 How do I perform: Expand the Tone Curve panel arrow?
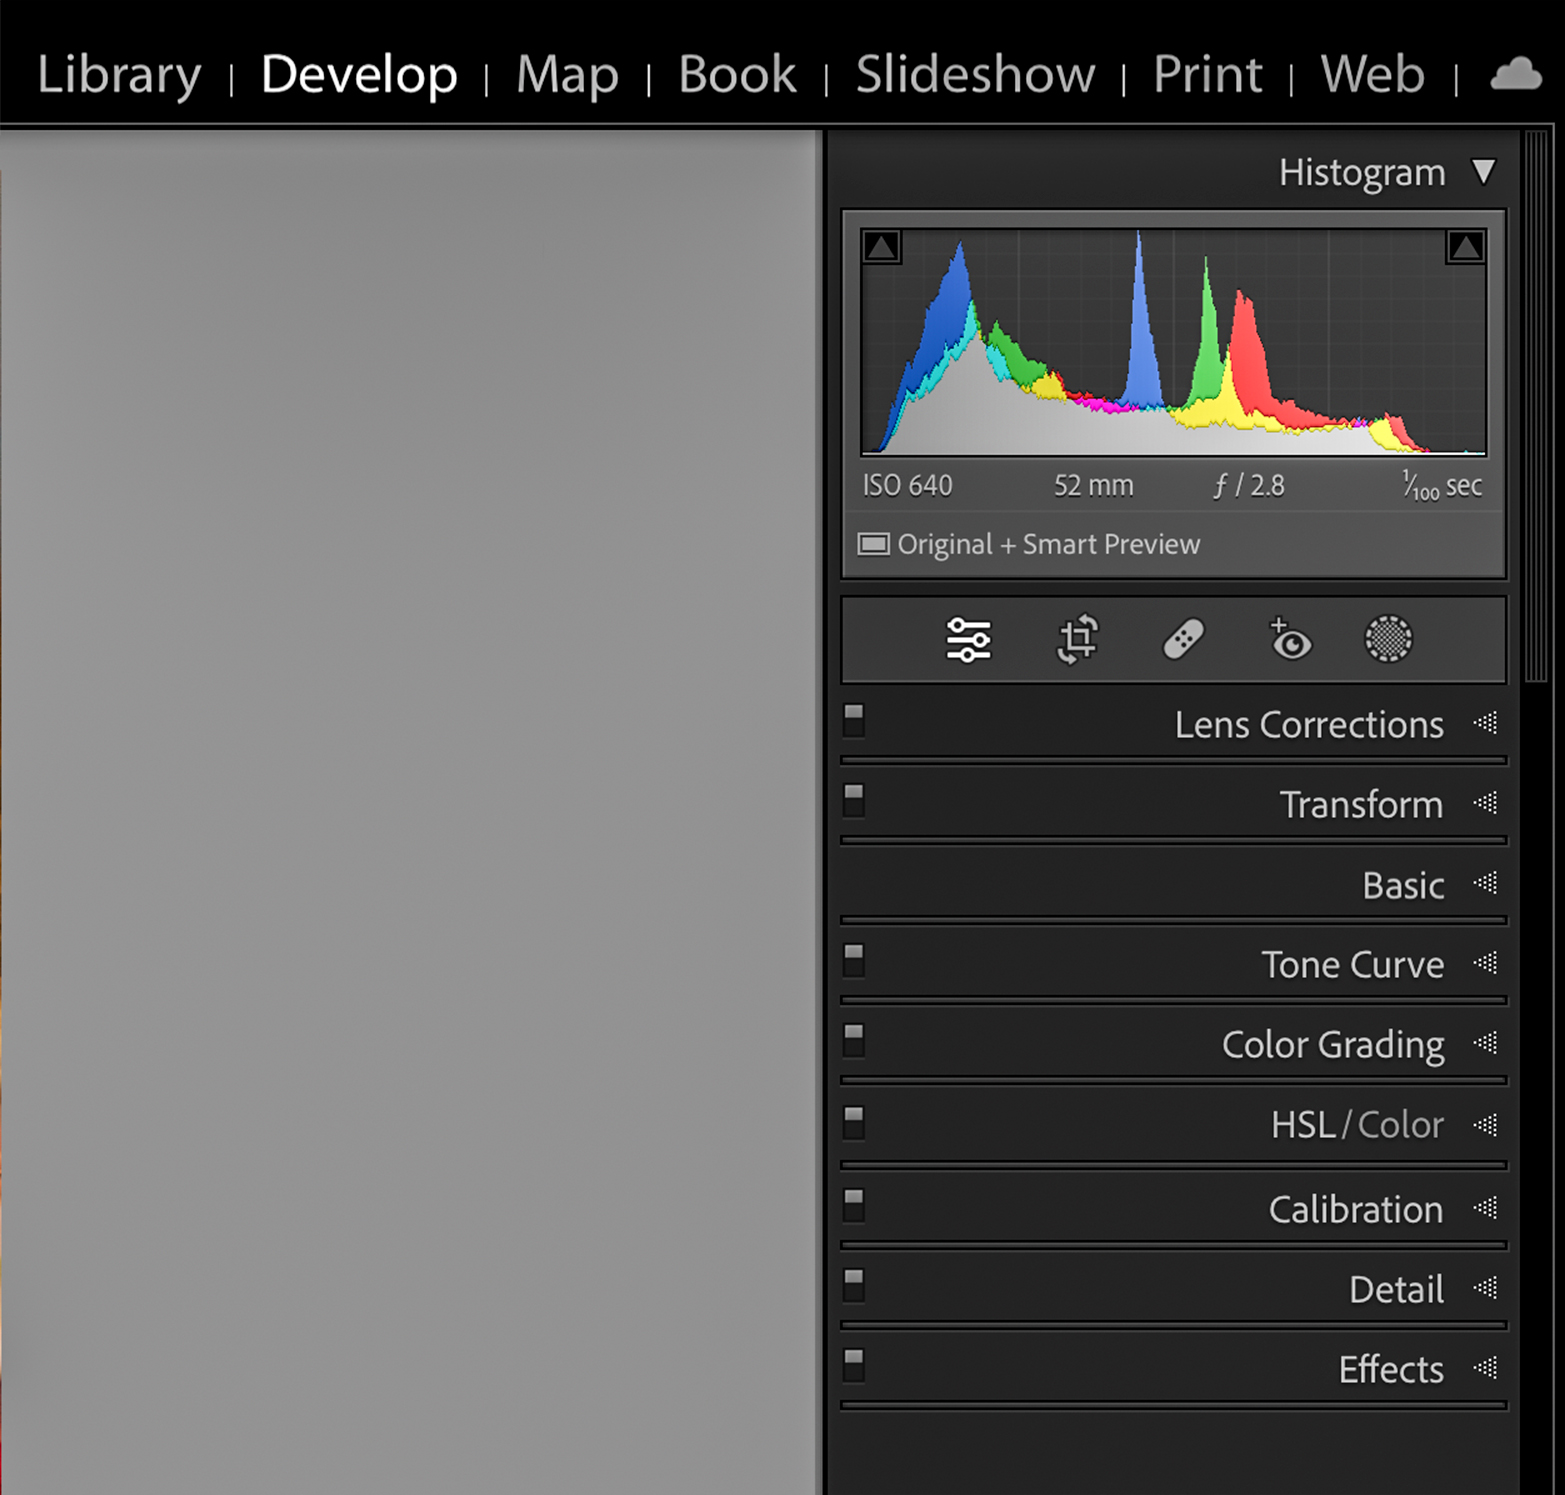click(1486, 963)
